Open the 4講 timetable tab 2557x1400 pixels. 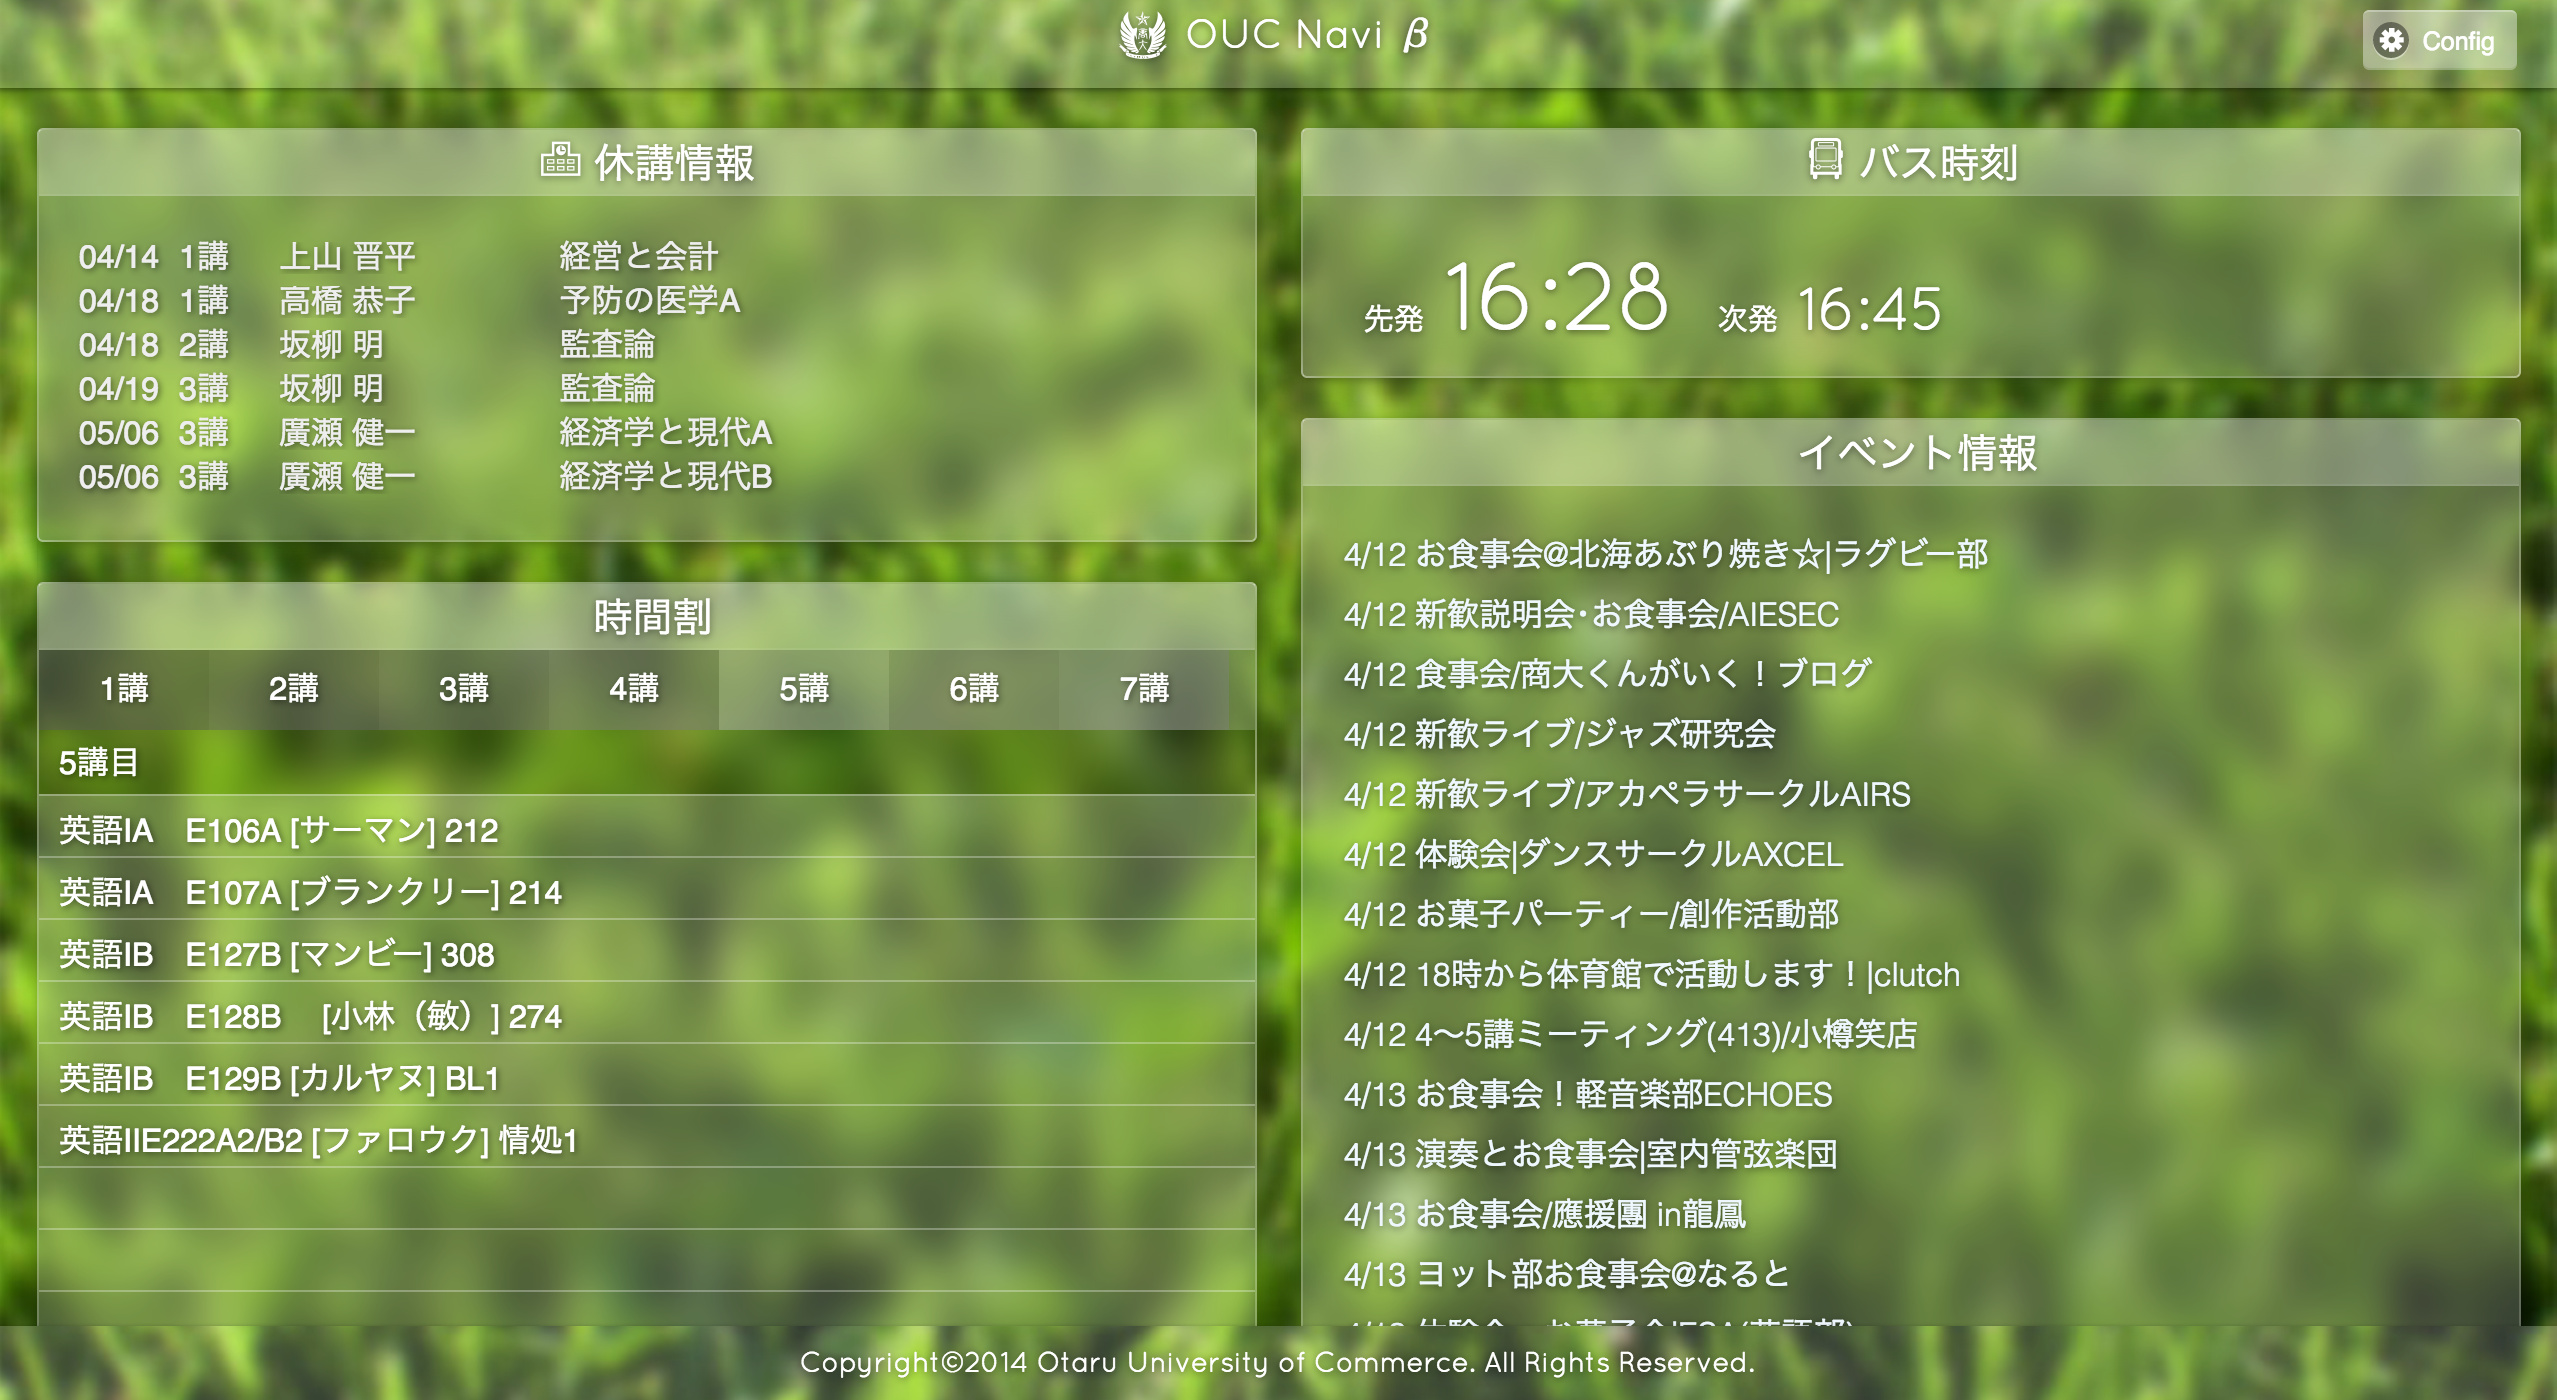(634, 689)
